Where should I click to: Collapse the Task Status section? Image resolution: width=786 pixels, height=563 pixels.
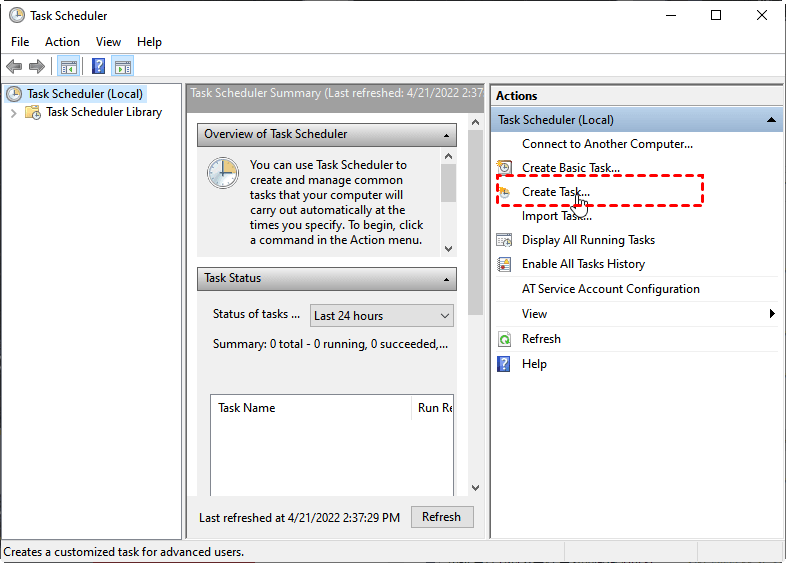tap(446, 279)
